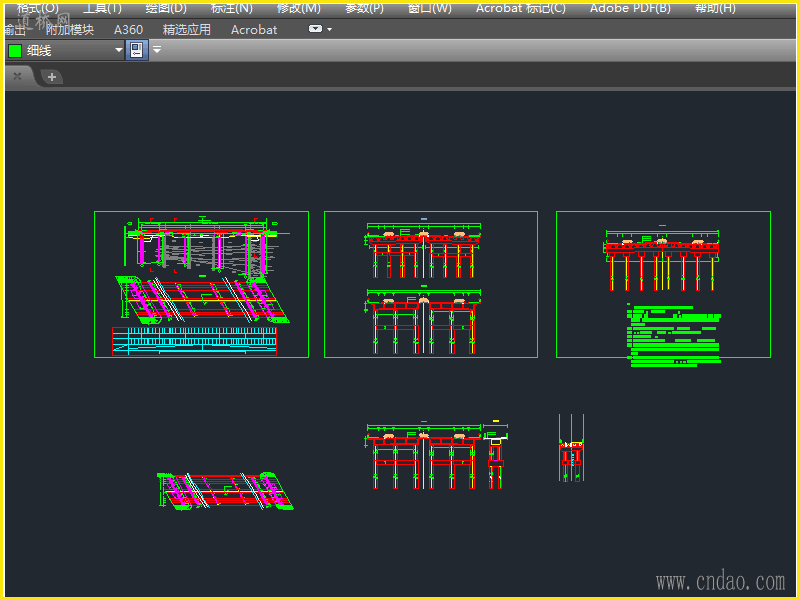The height and width of the screenshot is (600, 800).
Task: Open a new drawing tab with the plus button
Action: pos(52,76)
